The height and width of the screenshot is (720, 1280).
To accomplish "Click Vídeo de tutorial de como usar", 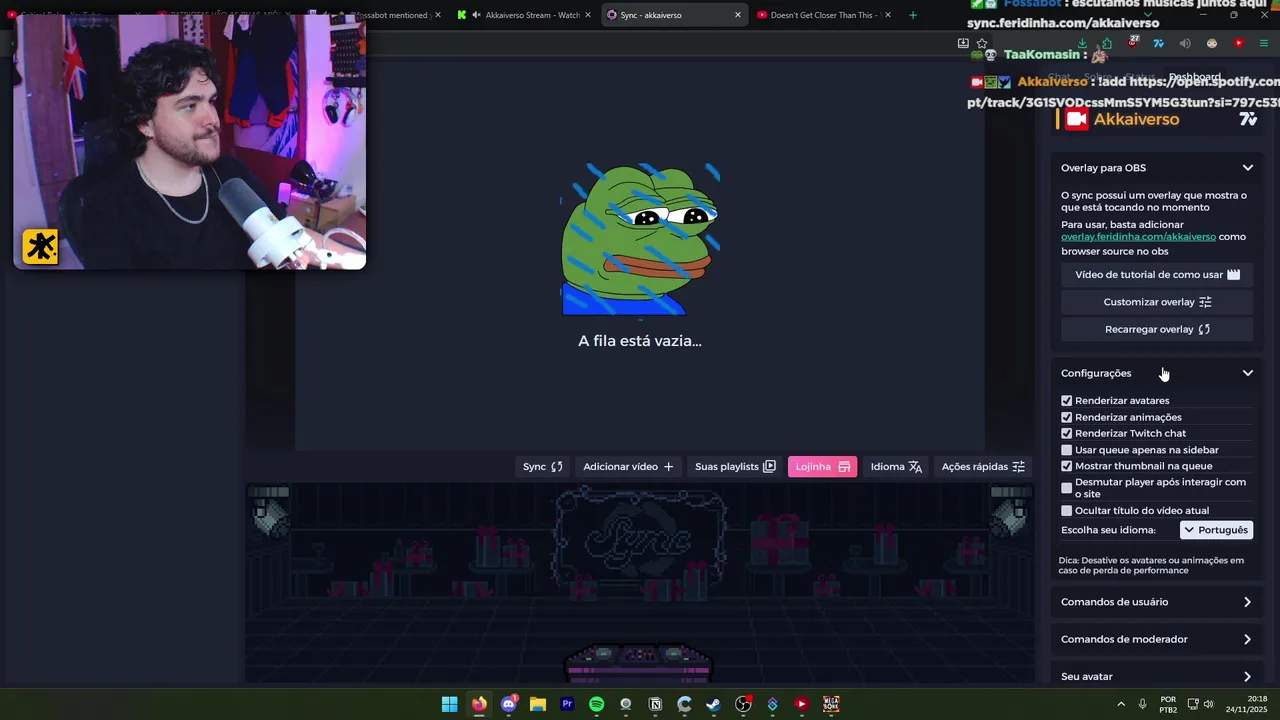I will 1157,274.
